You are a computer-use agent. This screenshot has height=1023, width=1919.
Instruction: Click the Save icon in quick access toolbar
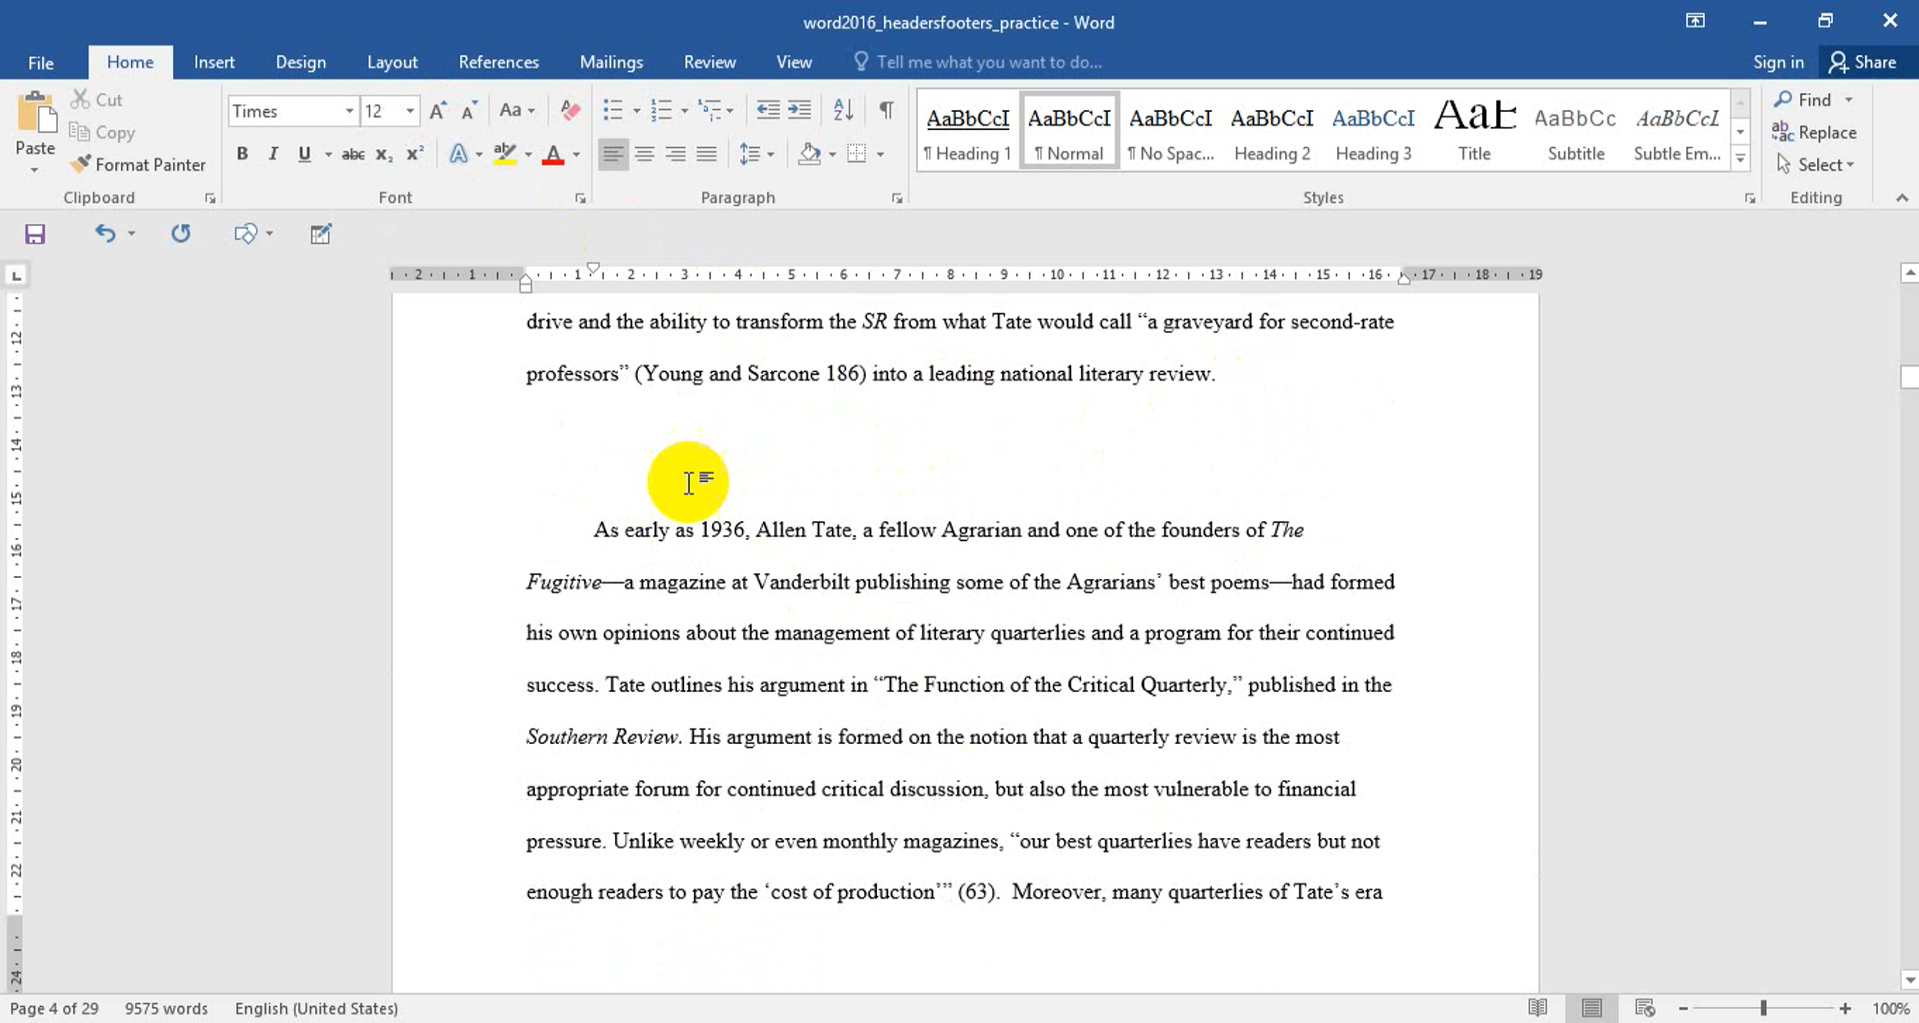(35, 234)
